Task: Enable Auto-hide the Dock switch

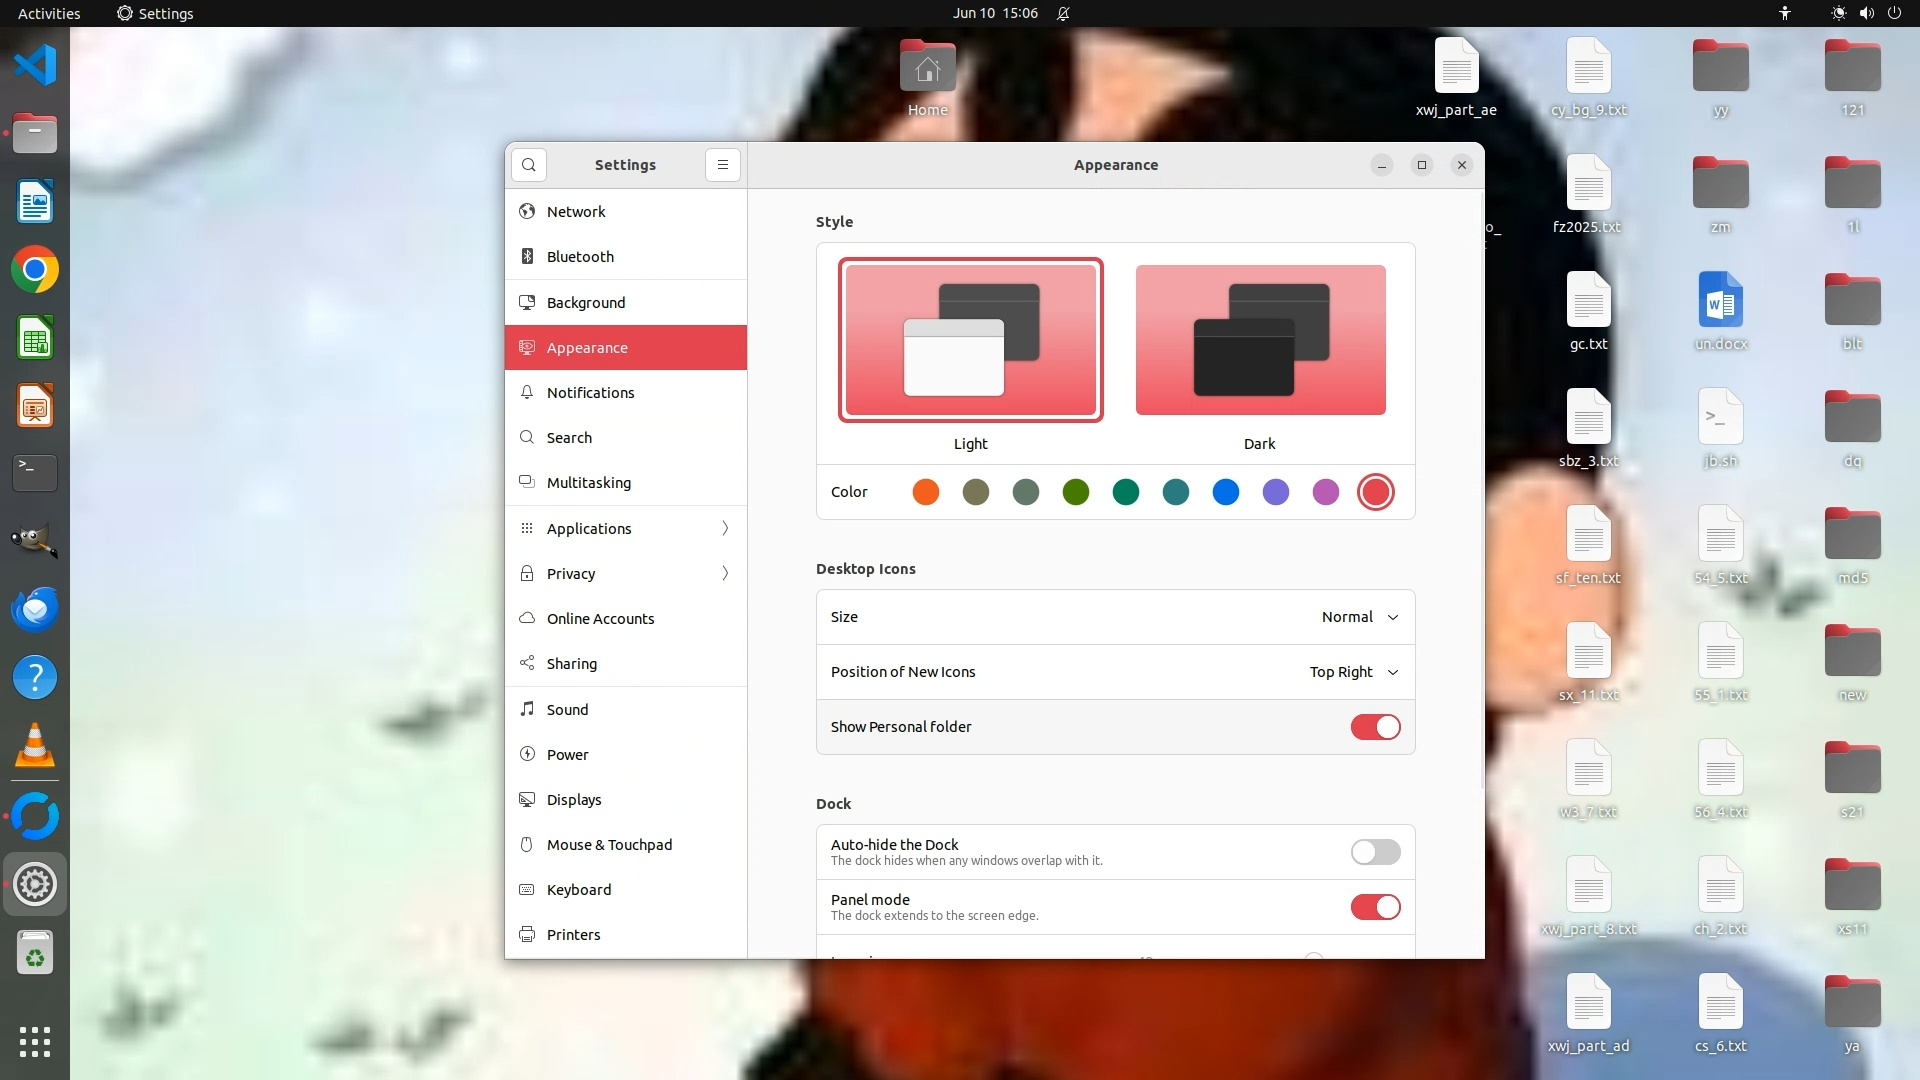Action: click(x=1375, y=852)
